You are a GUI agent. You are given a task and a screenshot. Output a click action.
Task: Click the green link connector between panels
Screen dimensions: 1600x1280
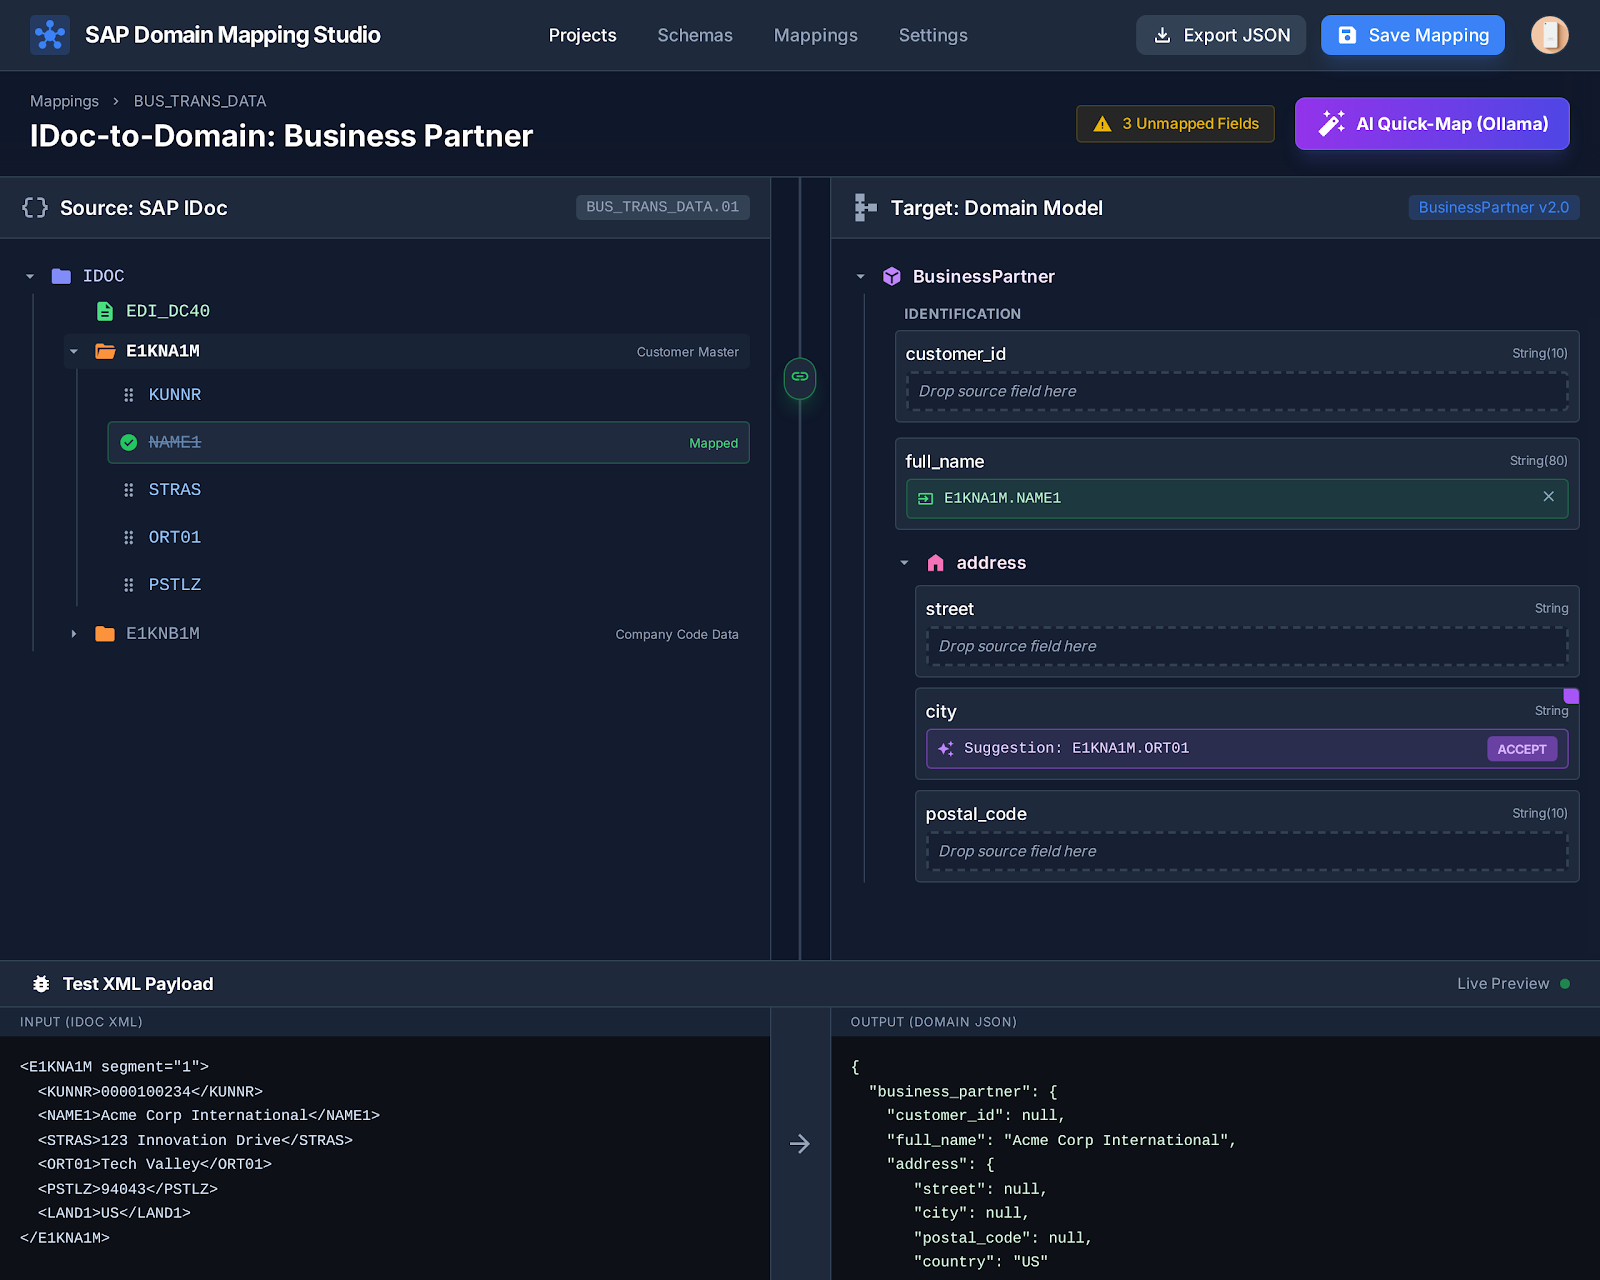pos(799,378)
